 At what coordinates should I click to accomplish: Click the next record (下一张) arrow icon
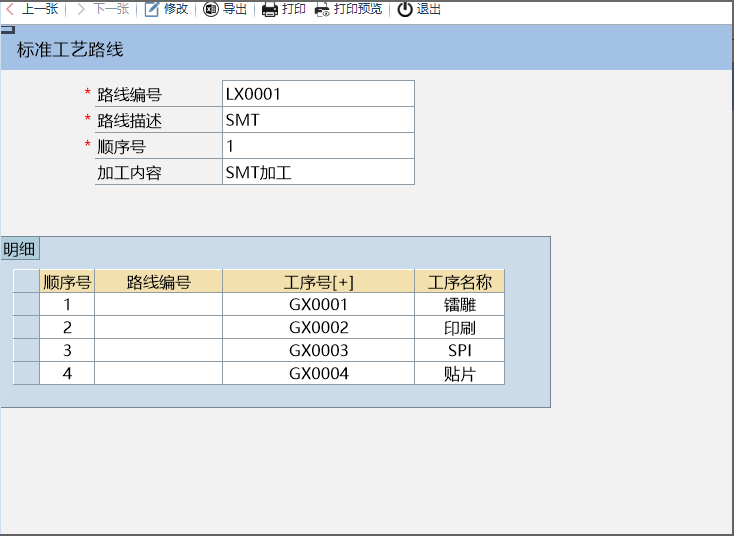coord(81,9)
